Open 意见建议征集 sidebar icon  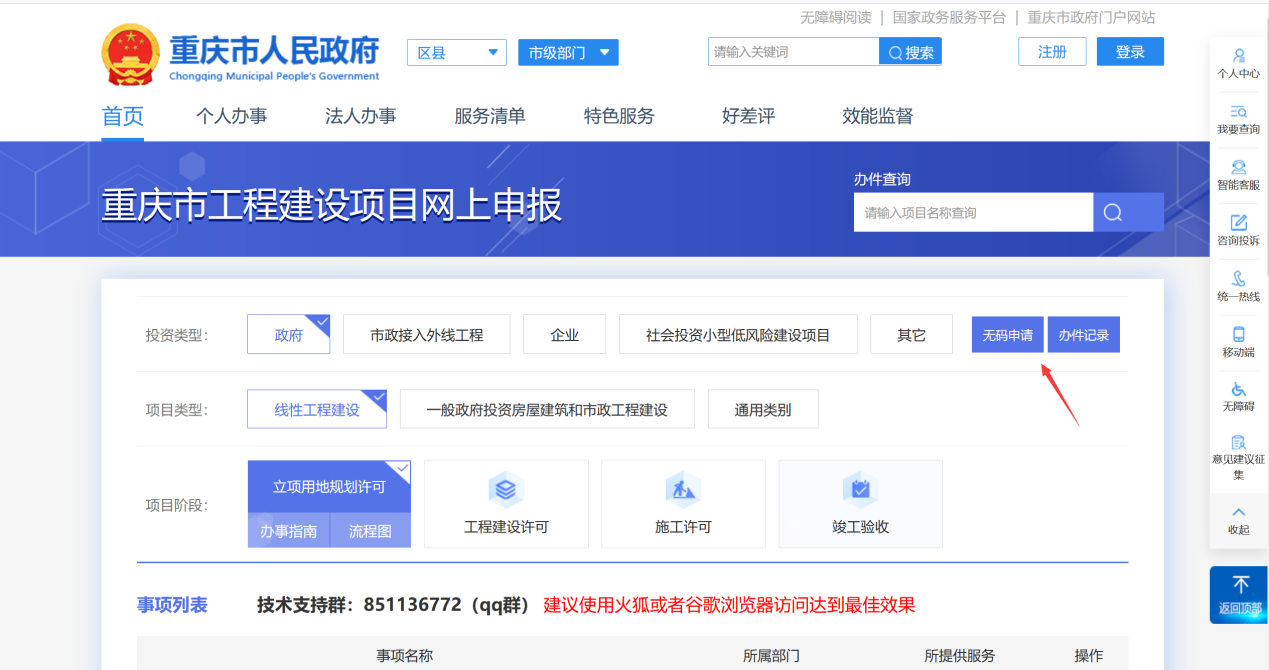coord(1238,457)
